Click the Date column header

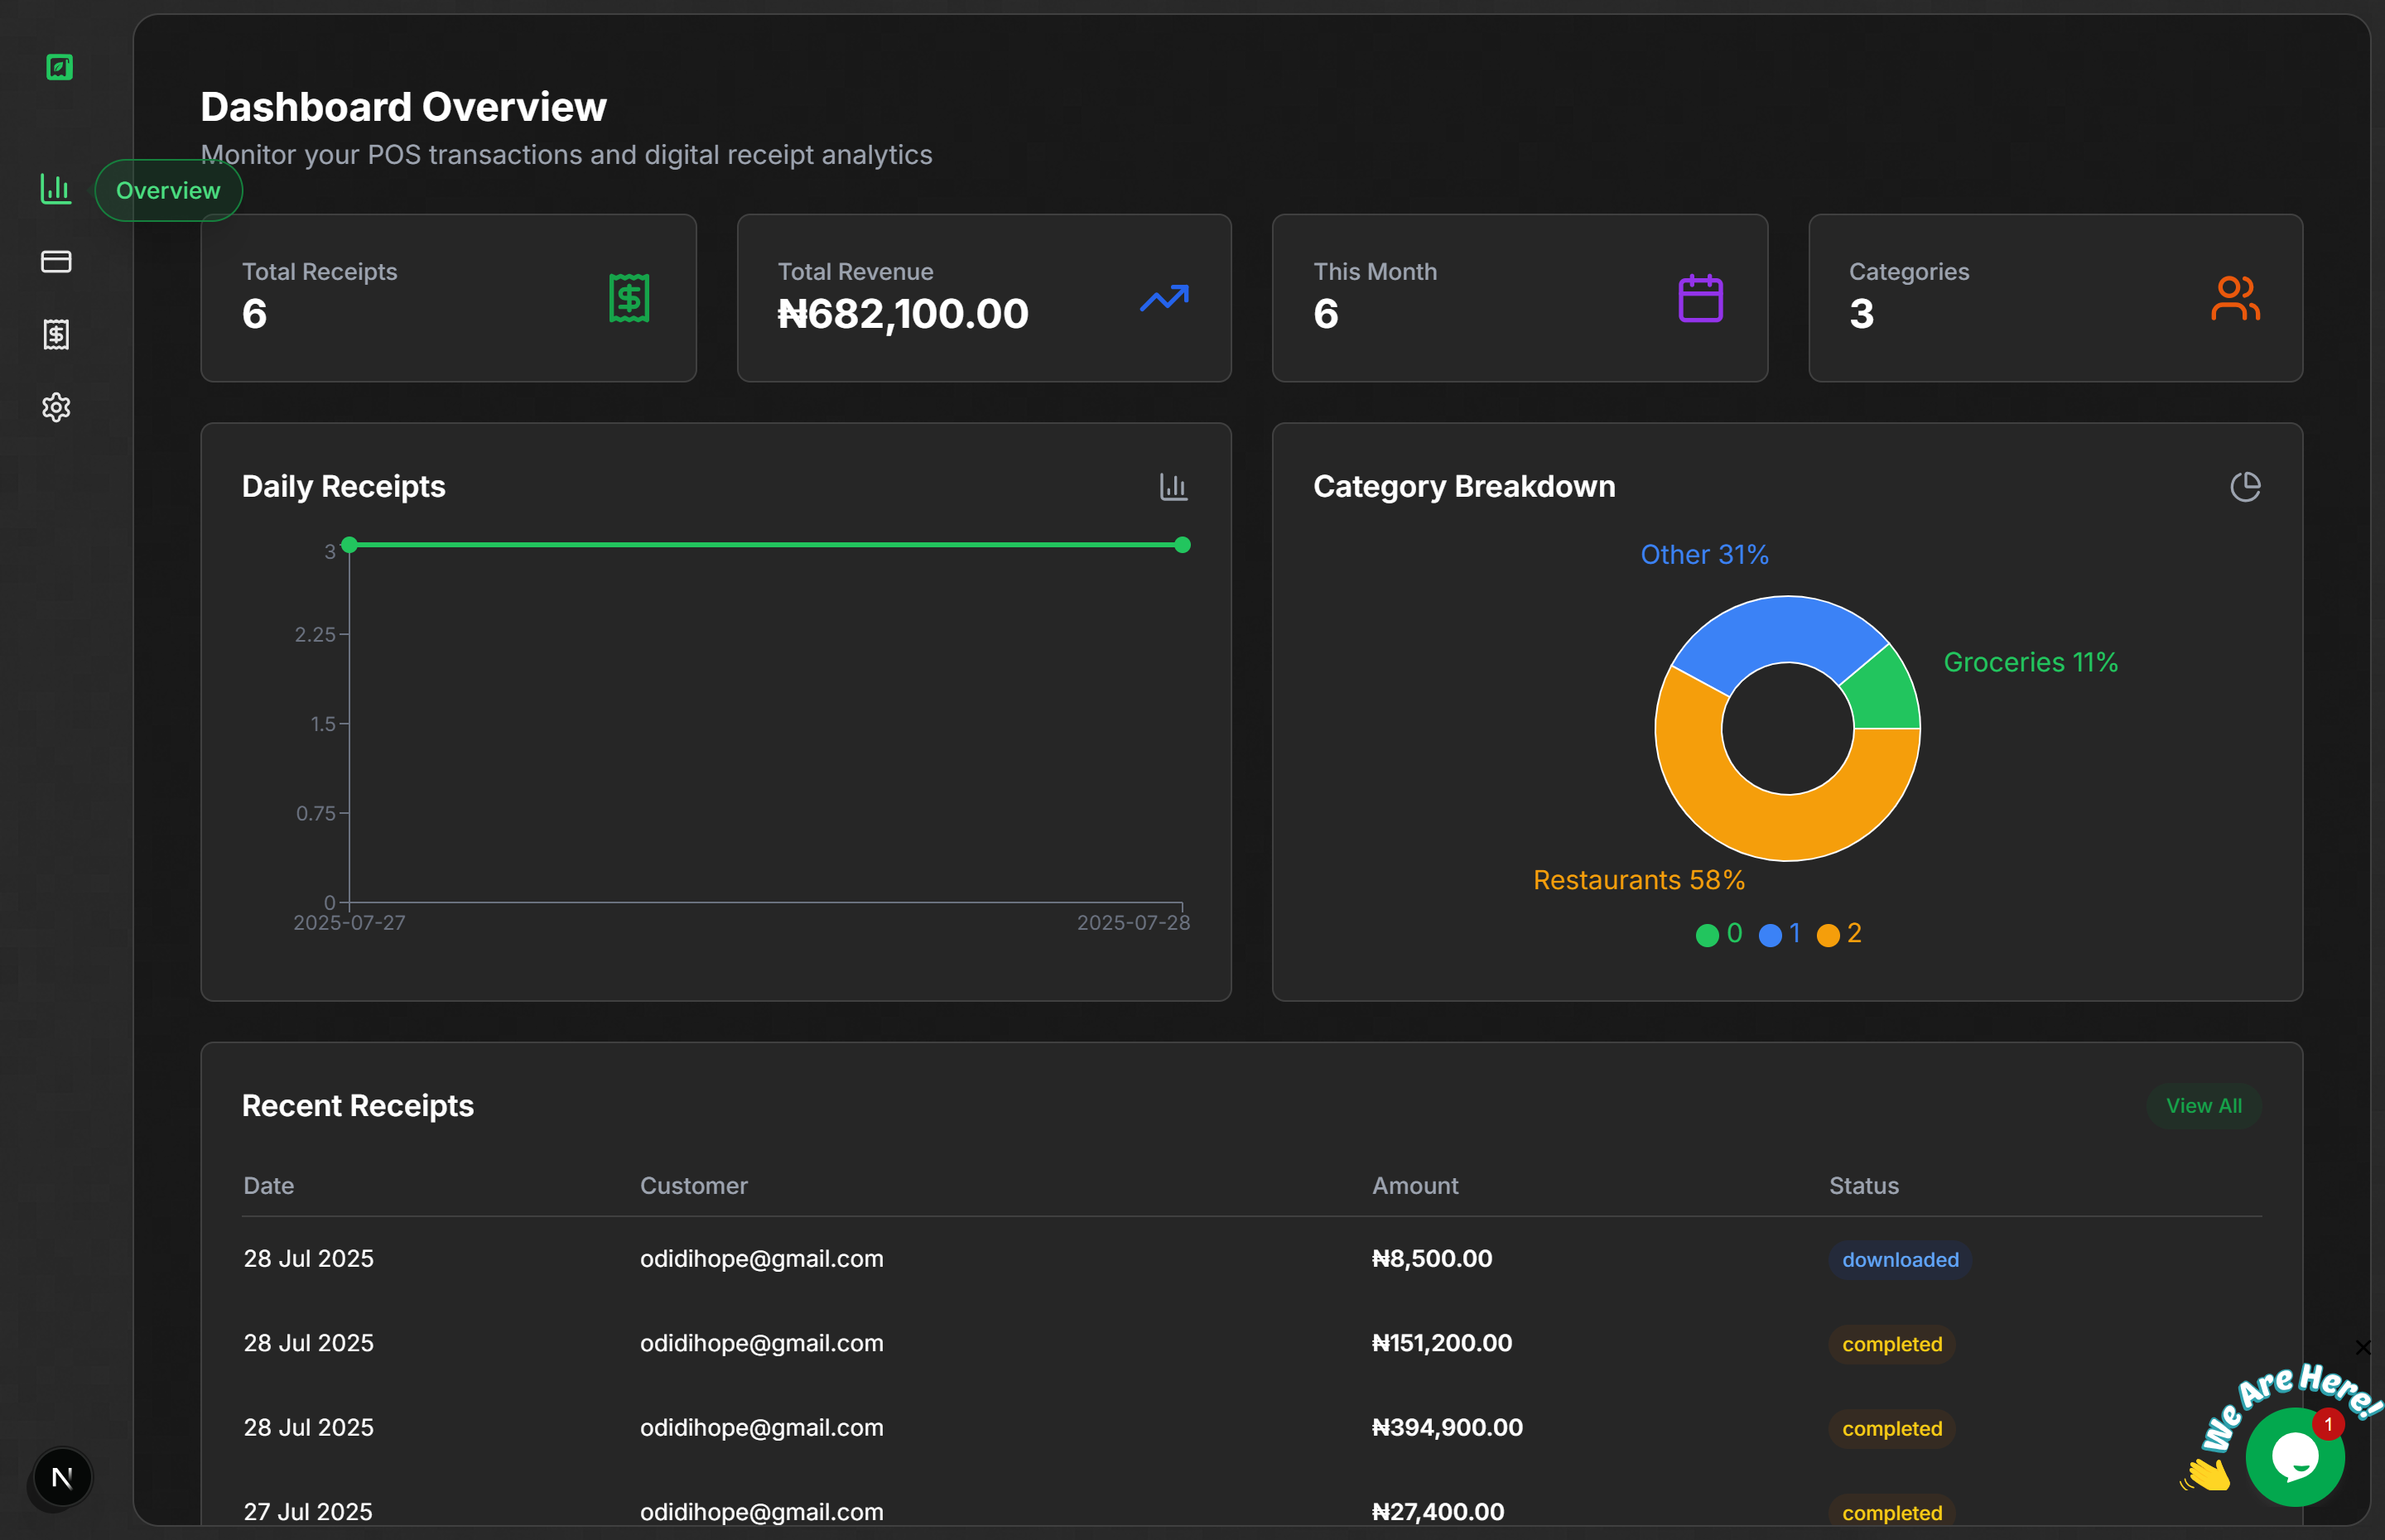pos(269,1186)
